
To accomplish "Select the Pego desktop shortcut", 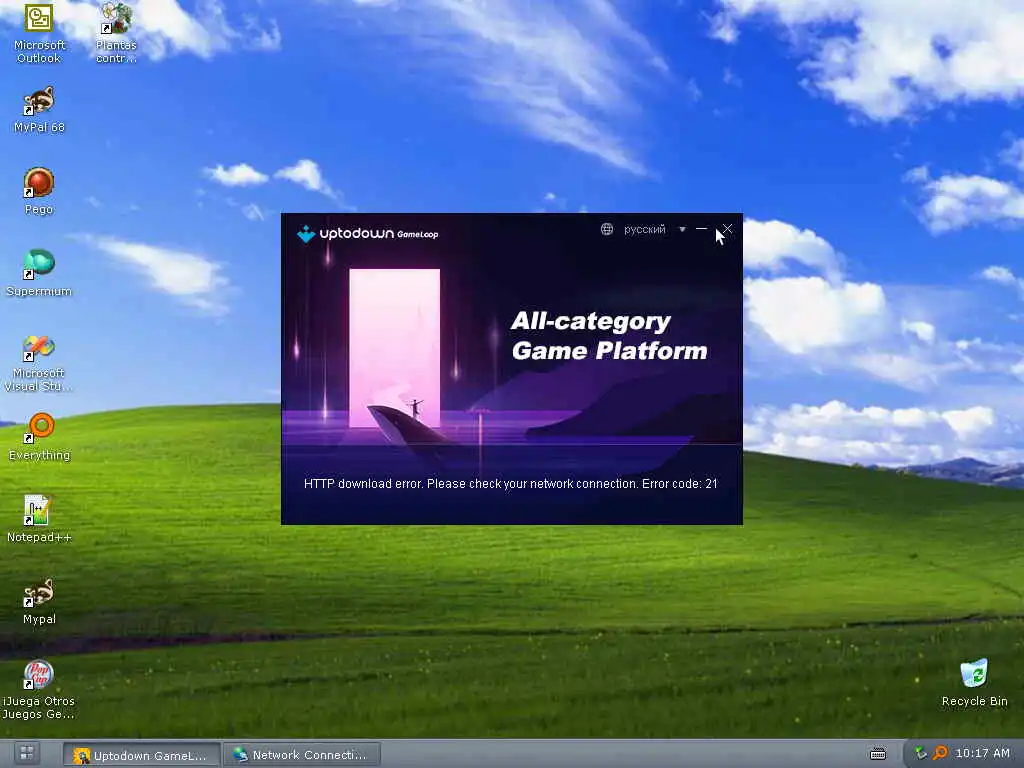I will tap(39, 191).
